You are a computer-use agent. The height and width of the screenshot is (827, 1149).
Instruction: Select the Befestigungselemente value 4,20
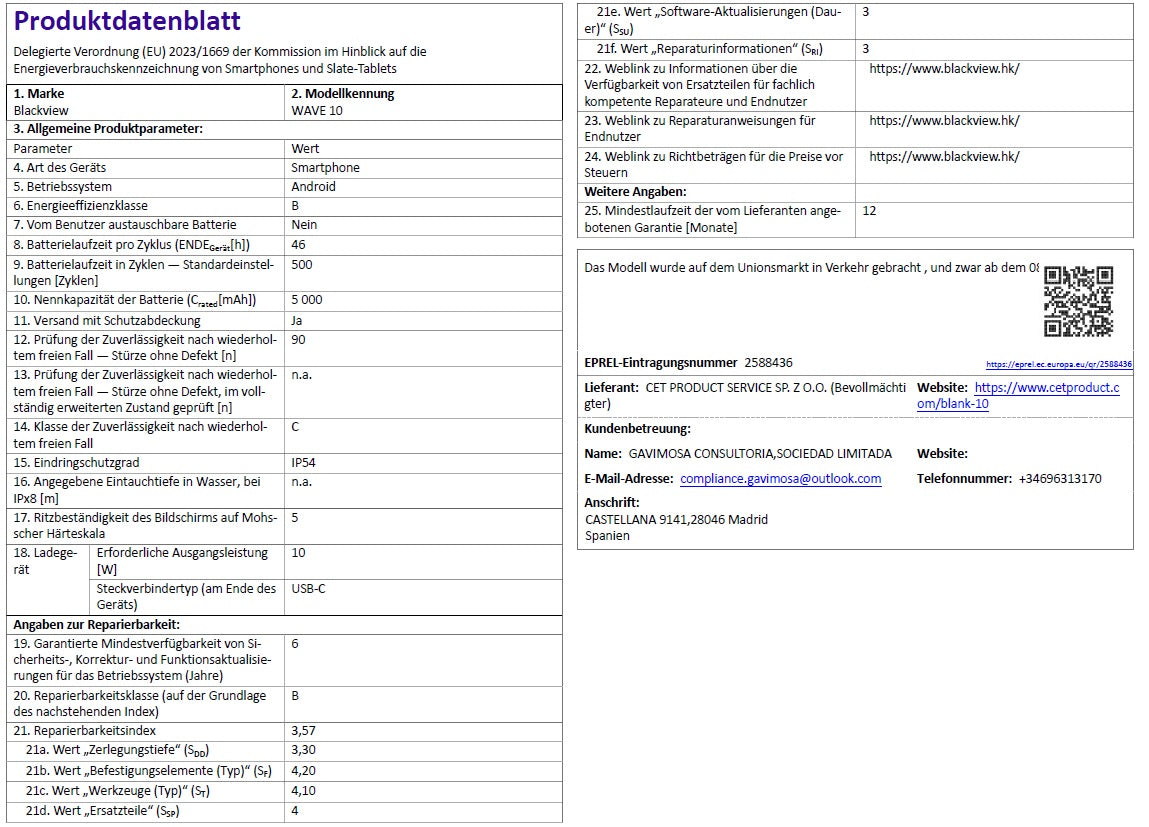[x=303, y=771]
